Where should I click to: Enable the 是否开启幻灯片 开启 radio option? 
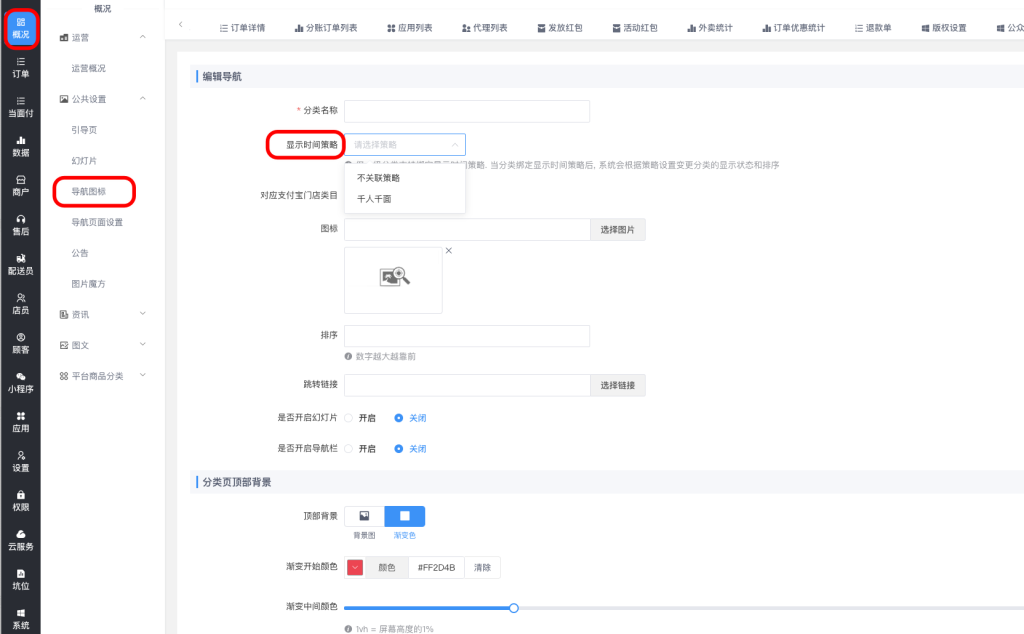pos(349,418)
